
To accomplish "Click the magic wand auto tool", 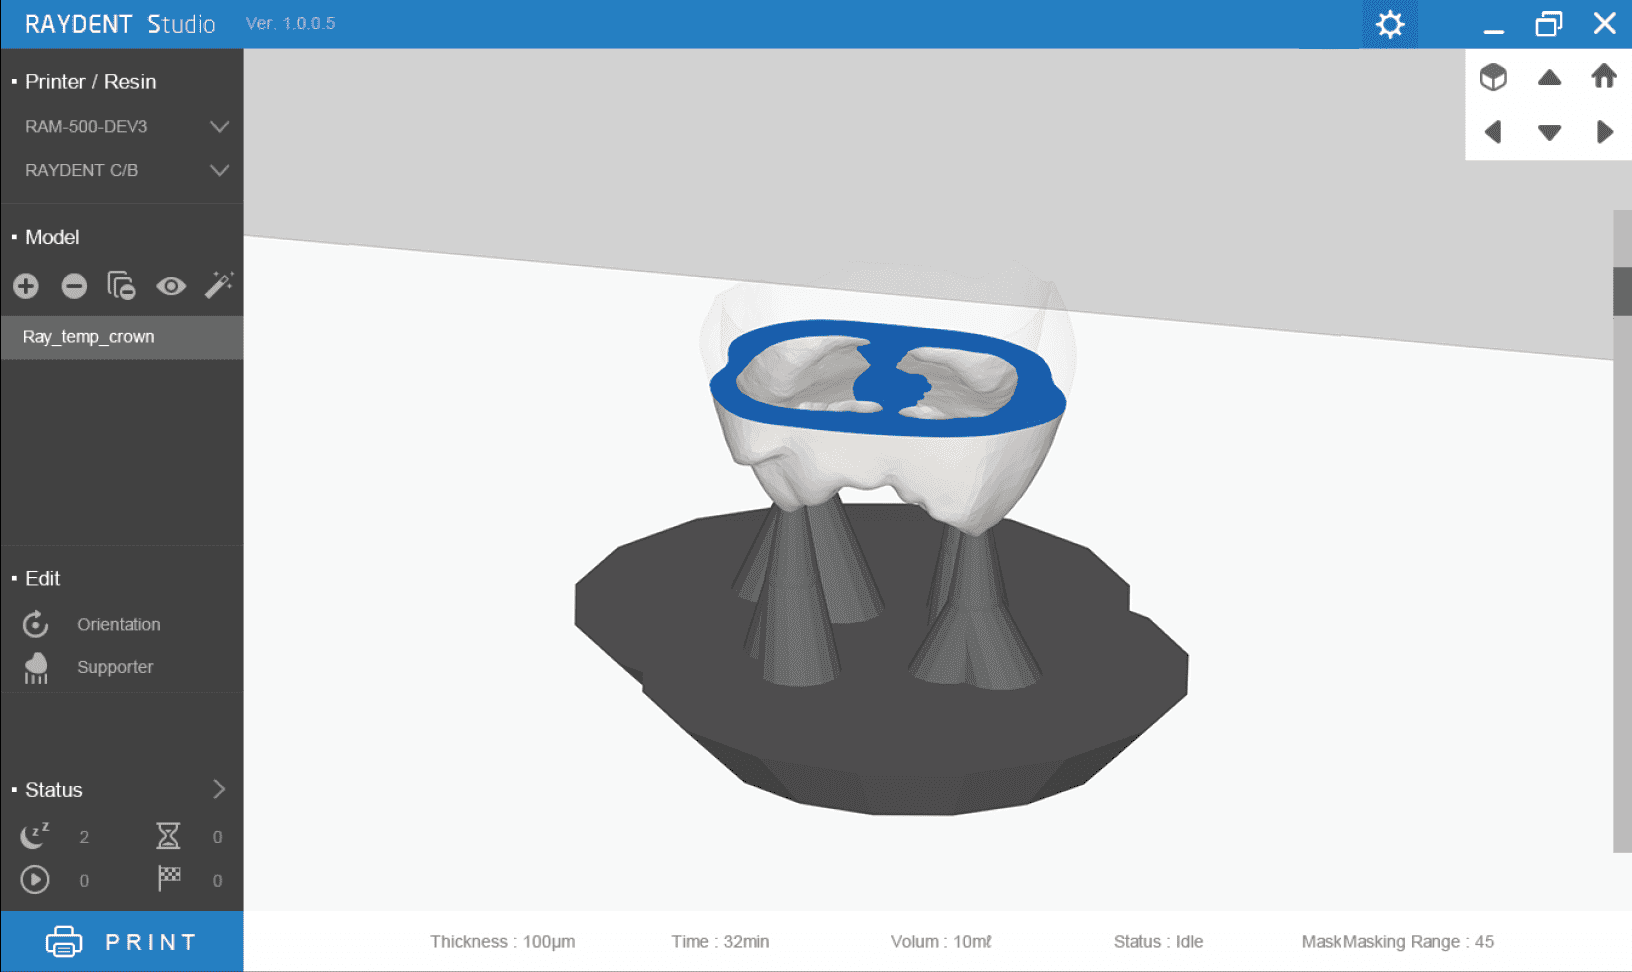I will click(218, 286).
